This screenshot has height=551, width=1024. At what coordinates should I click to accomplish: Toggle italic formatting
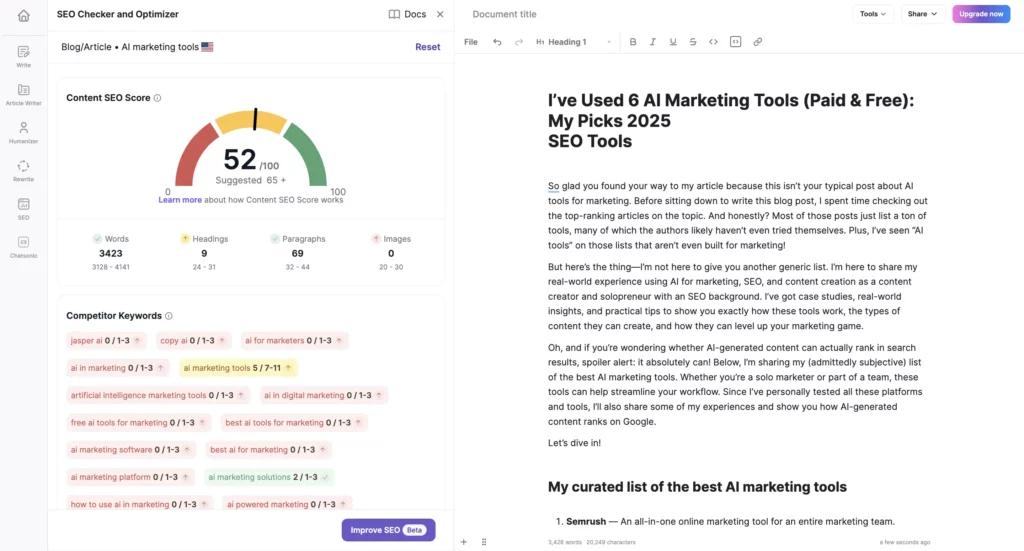[652, 42]
